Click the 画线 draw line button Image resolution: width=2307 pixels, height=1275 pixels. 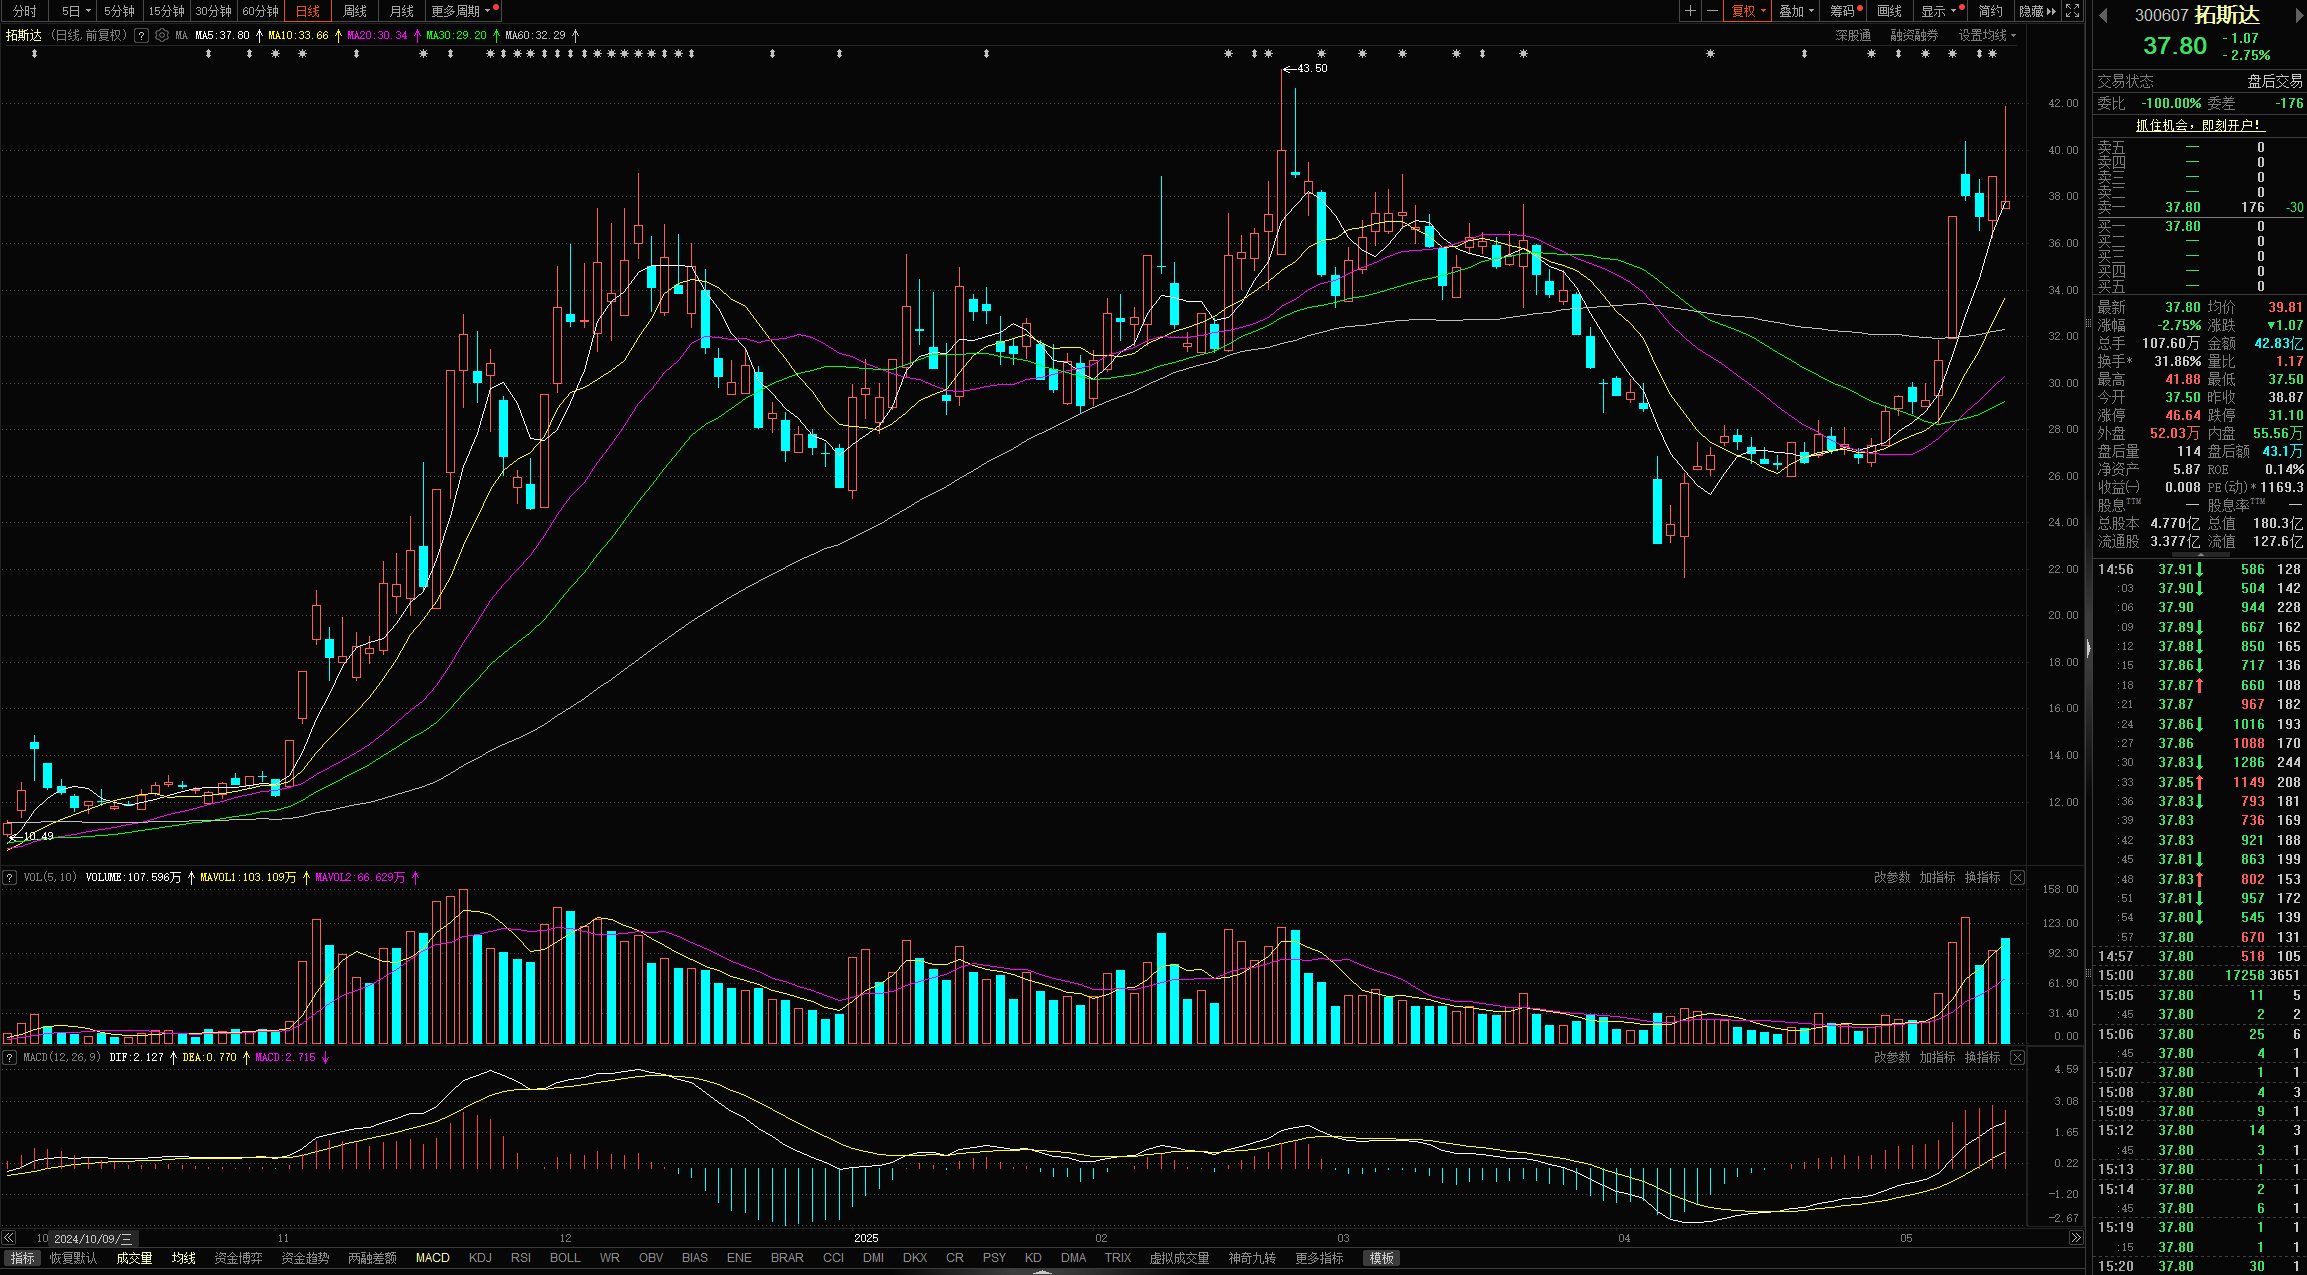(1889, 11)
